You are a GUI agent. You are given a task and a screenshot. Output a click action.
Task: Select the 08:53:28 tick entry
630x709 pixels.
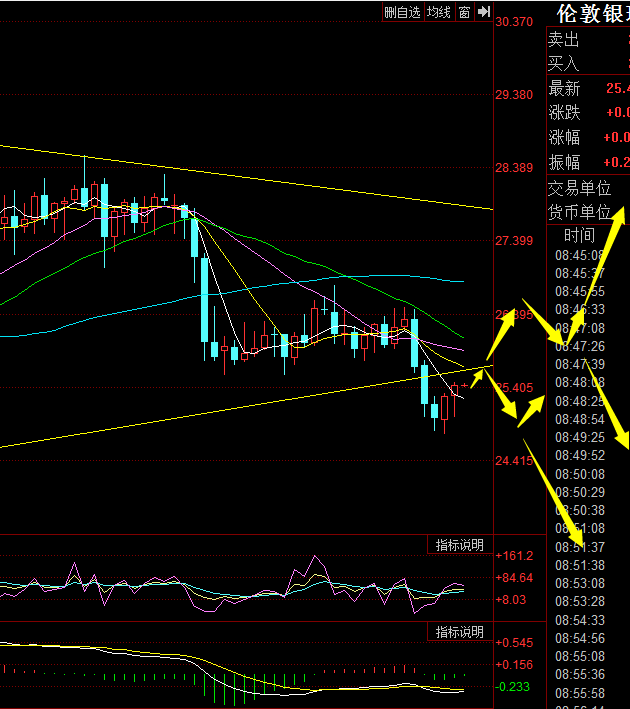click(579, 601)
